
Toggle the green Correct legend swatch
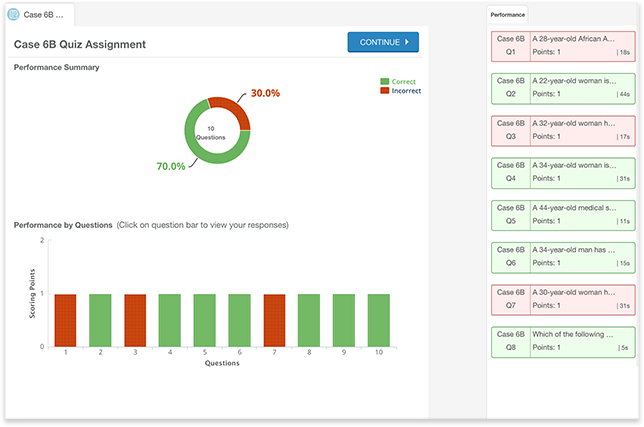(385, 81)
